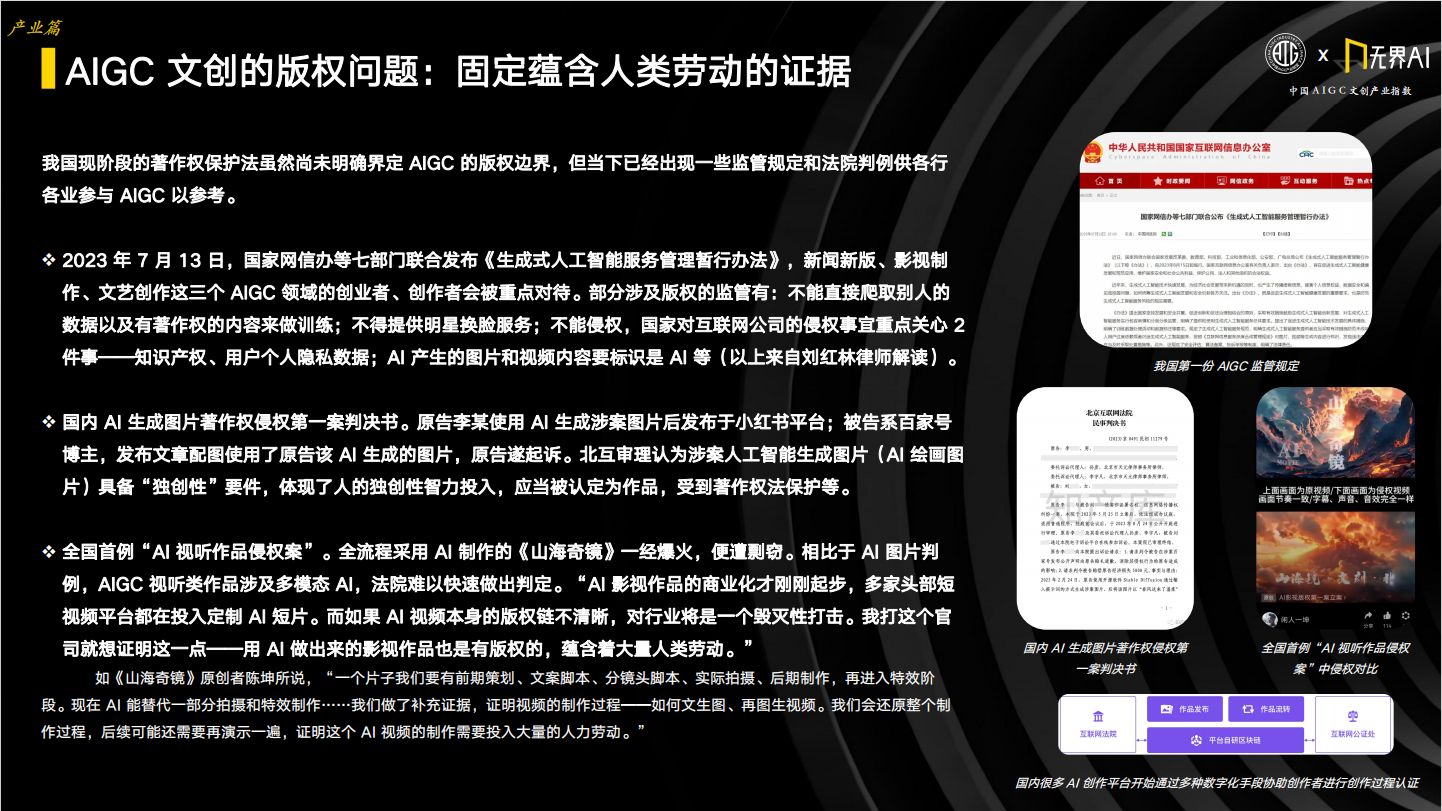This screenshot has width=1442, height=811.
Task: Click the small CAC logo near the search box
Action: click(1308, 154)
